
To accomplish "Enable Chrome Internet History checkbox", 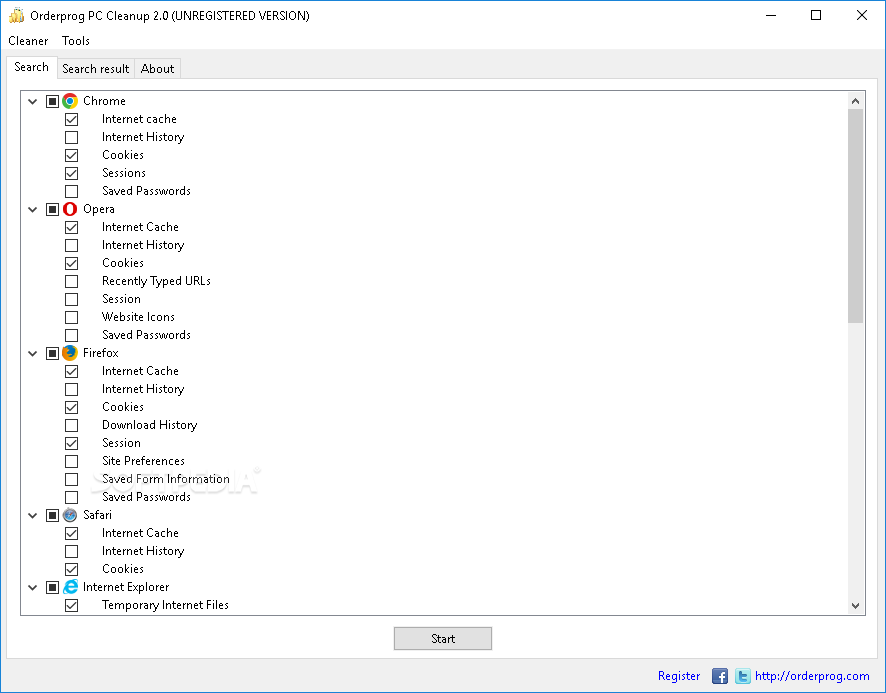I will 71,137.
